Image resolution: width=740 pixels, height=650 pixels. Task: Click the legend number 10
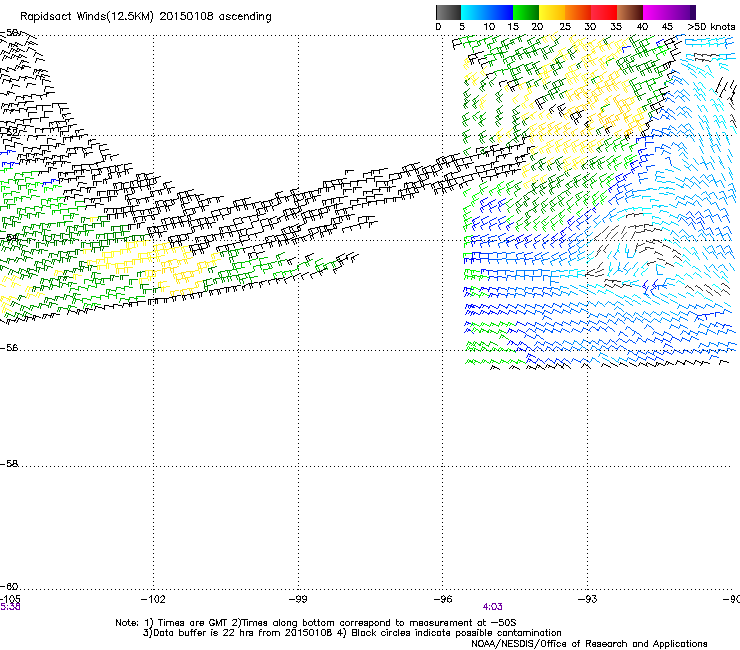pyautogui.click(x=489, y=26)
